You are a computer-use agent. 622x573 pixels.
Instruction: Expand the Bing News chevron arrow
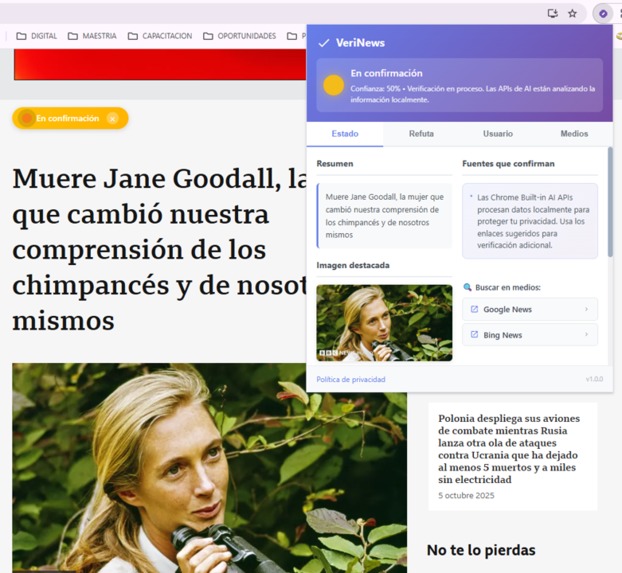586,334
